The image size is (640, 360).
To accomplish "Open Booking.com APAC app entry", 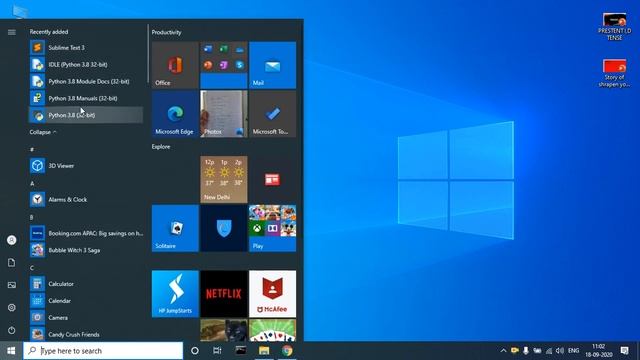I will pyautogui.click(x=86, y=233).
